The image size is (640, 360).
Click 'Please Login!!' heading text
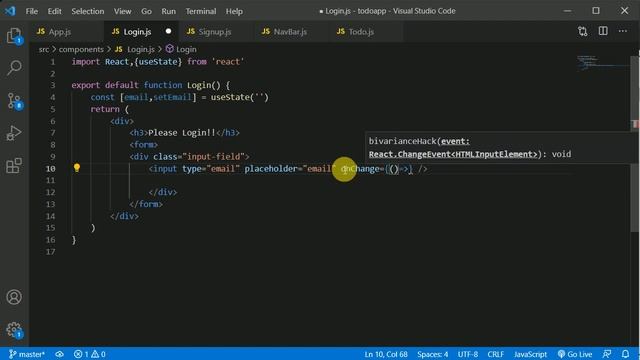[x=182, y=133]
